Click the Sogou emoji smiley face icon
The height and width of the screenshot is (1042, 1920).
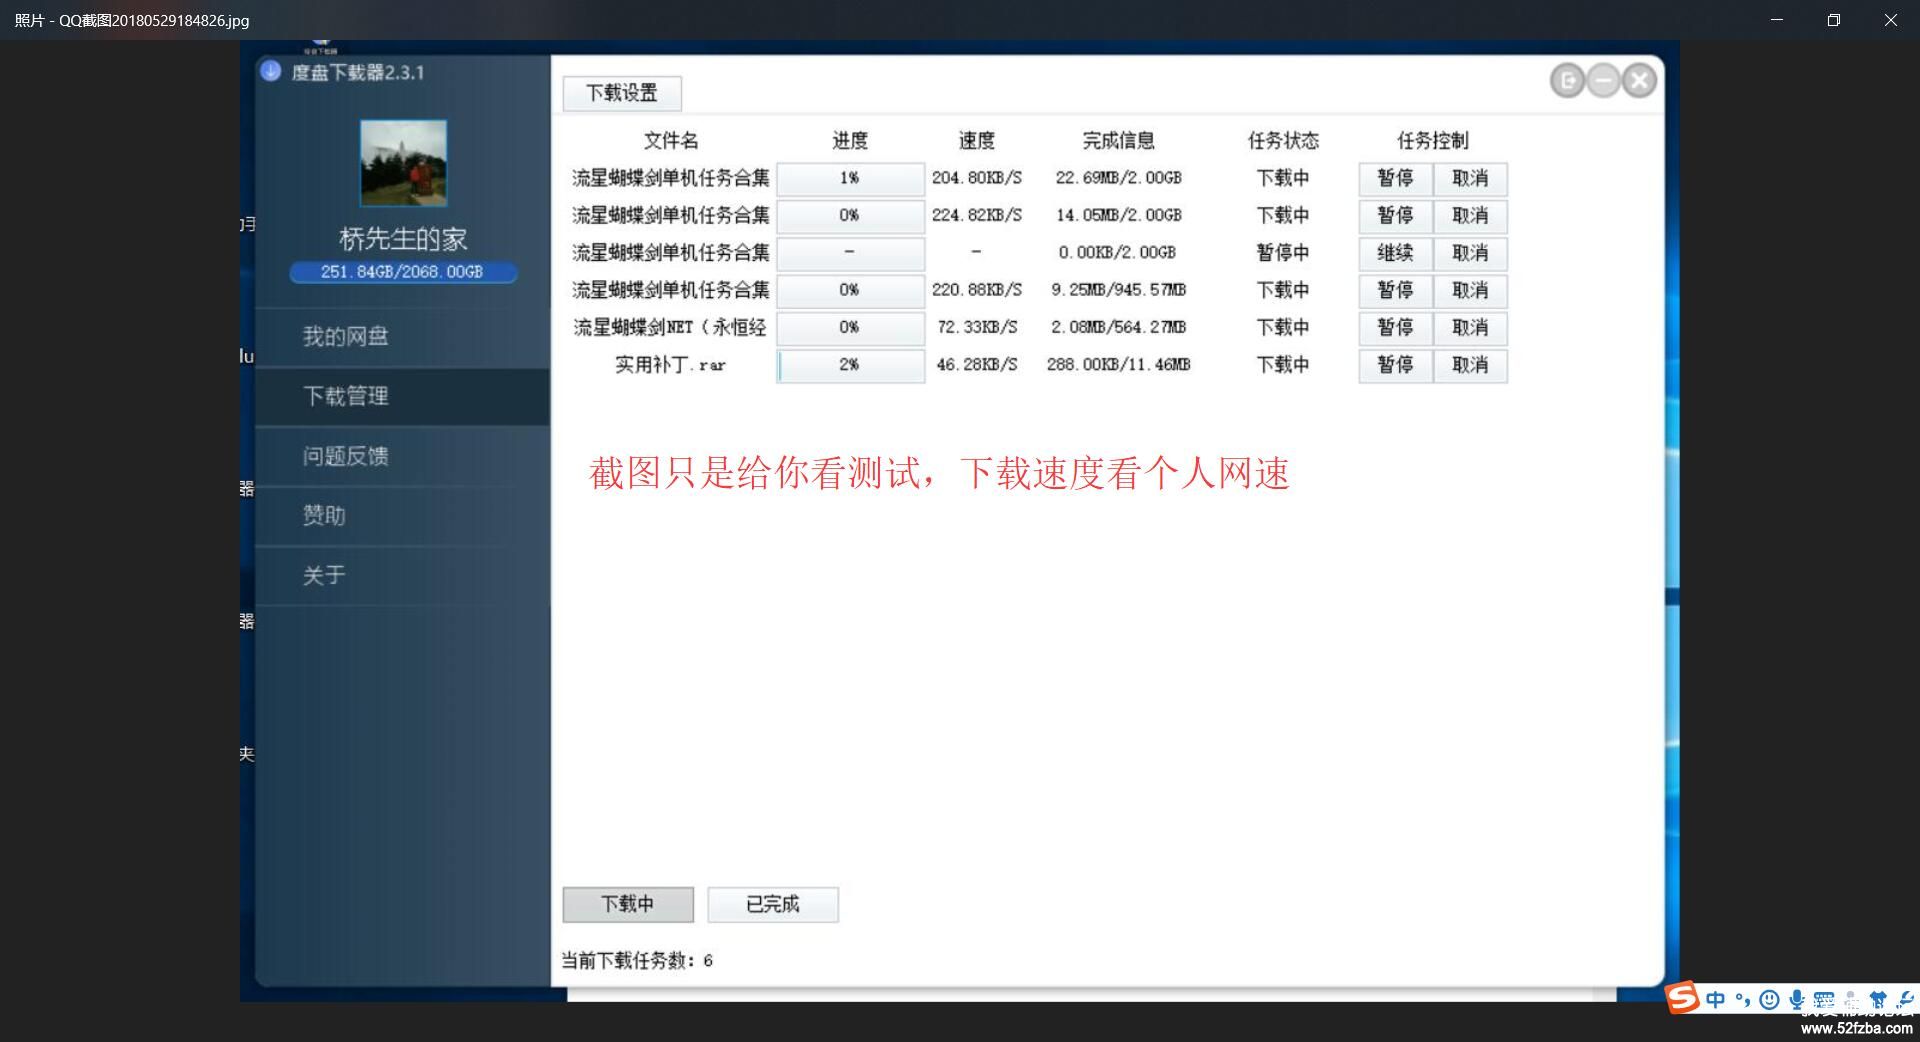[1769, 999]
